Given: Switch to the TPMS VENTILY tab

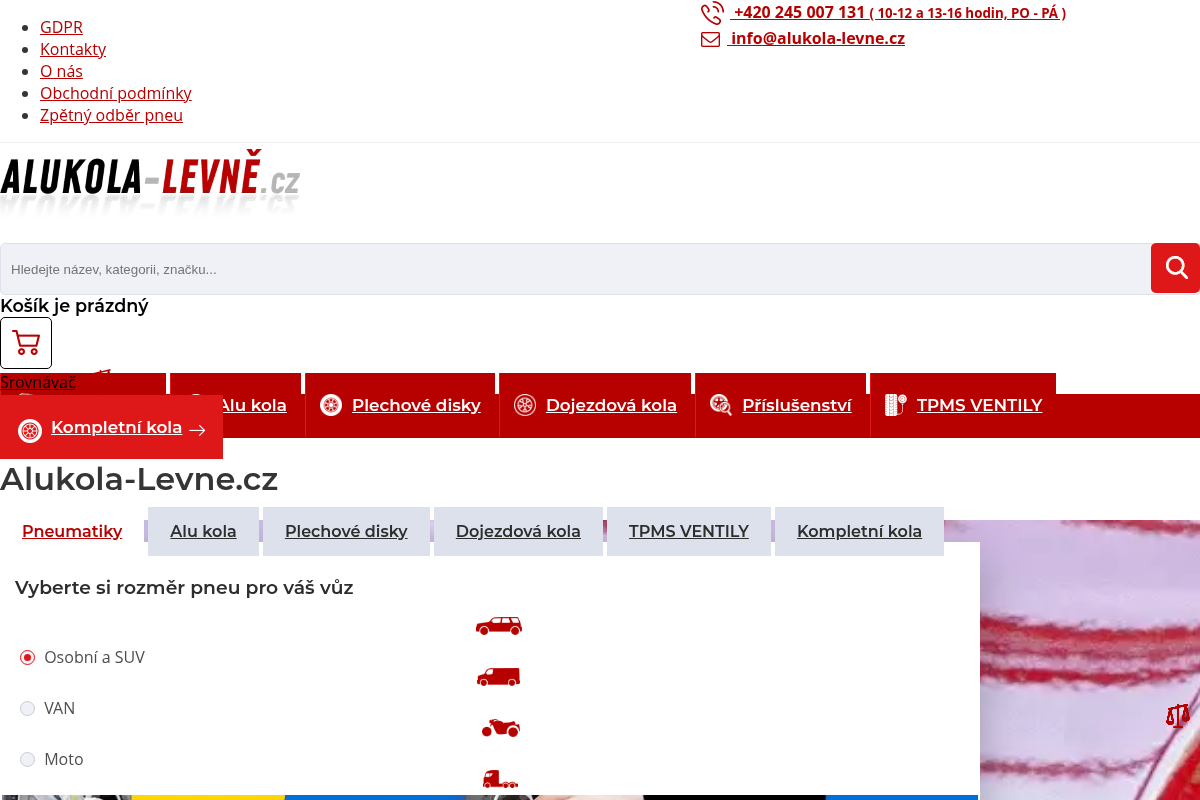Looking at the screenshot, I should tap(689, 531).
